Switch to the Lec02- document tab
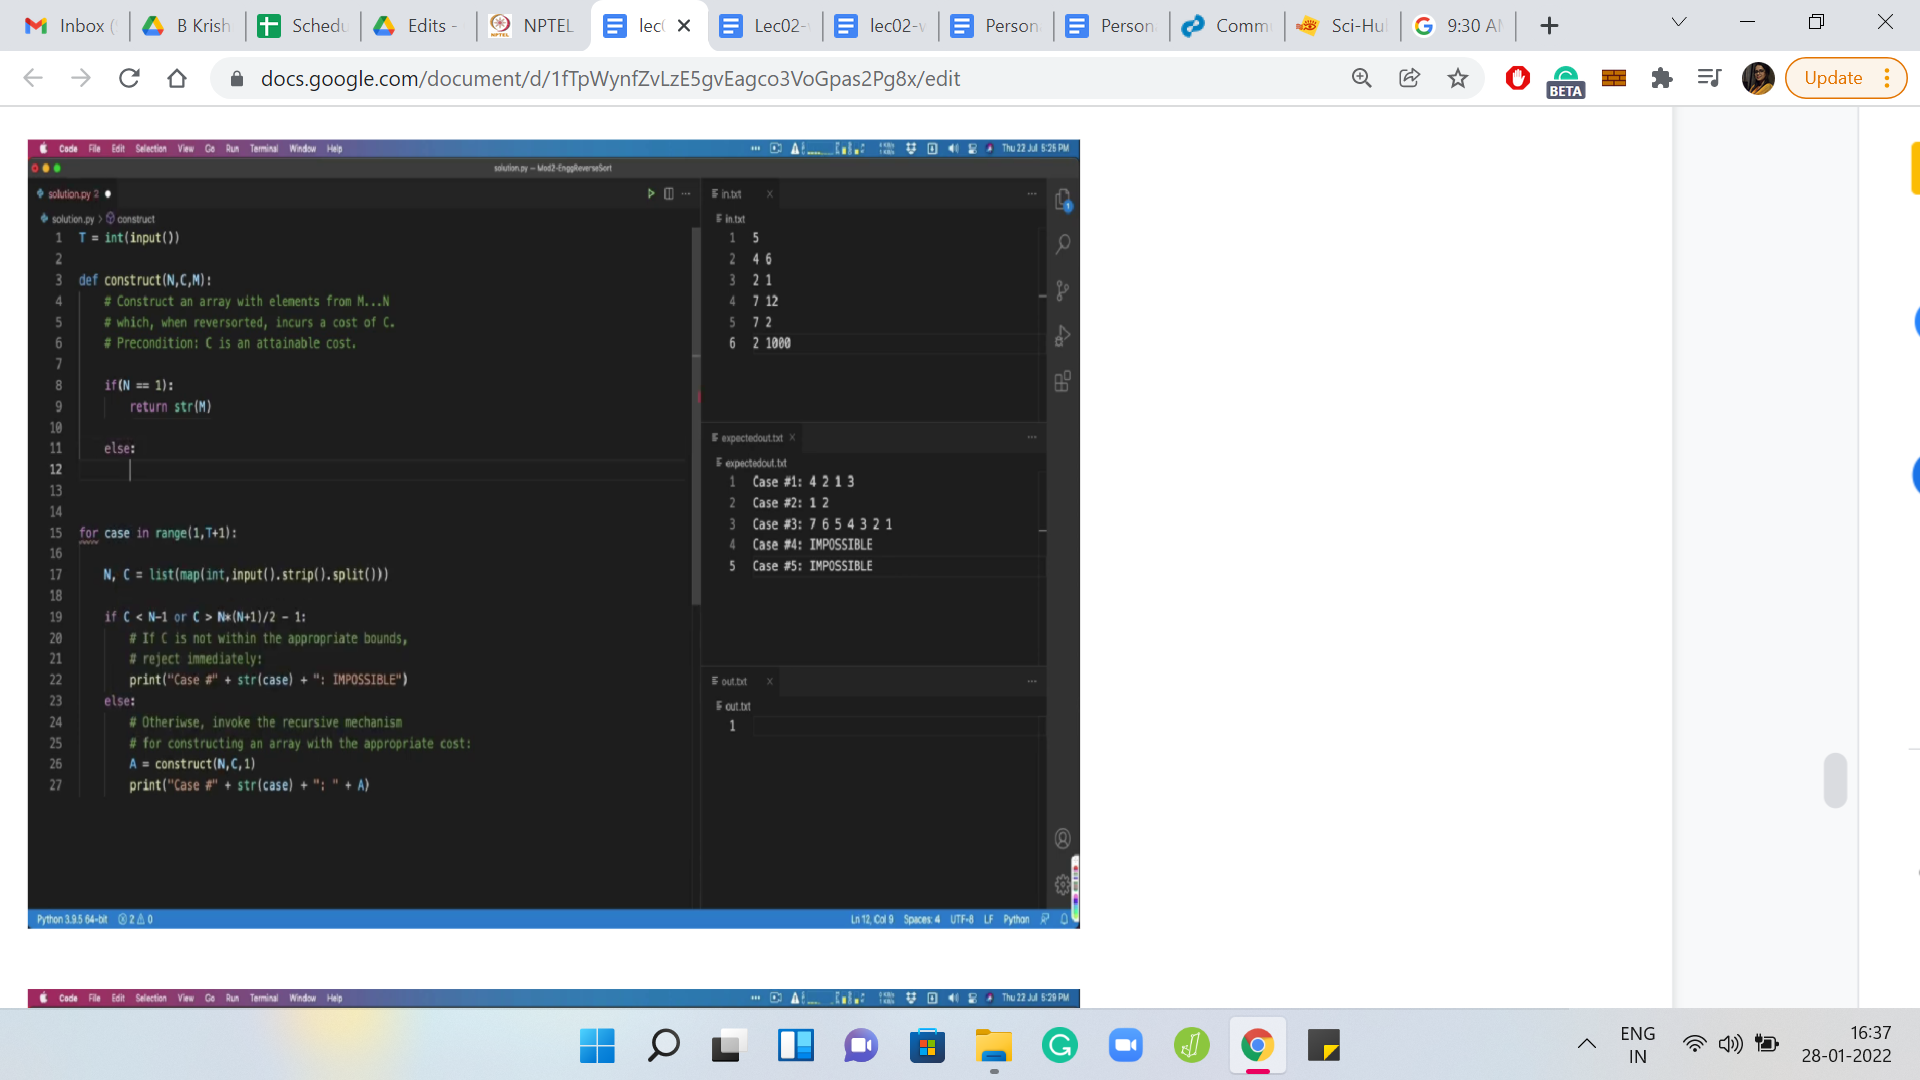Image resolution: width=1920 pixels, height=1080 pixels. click(x=764, y=26)
